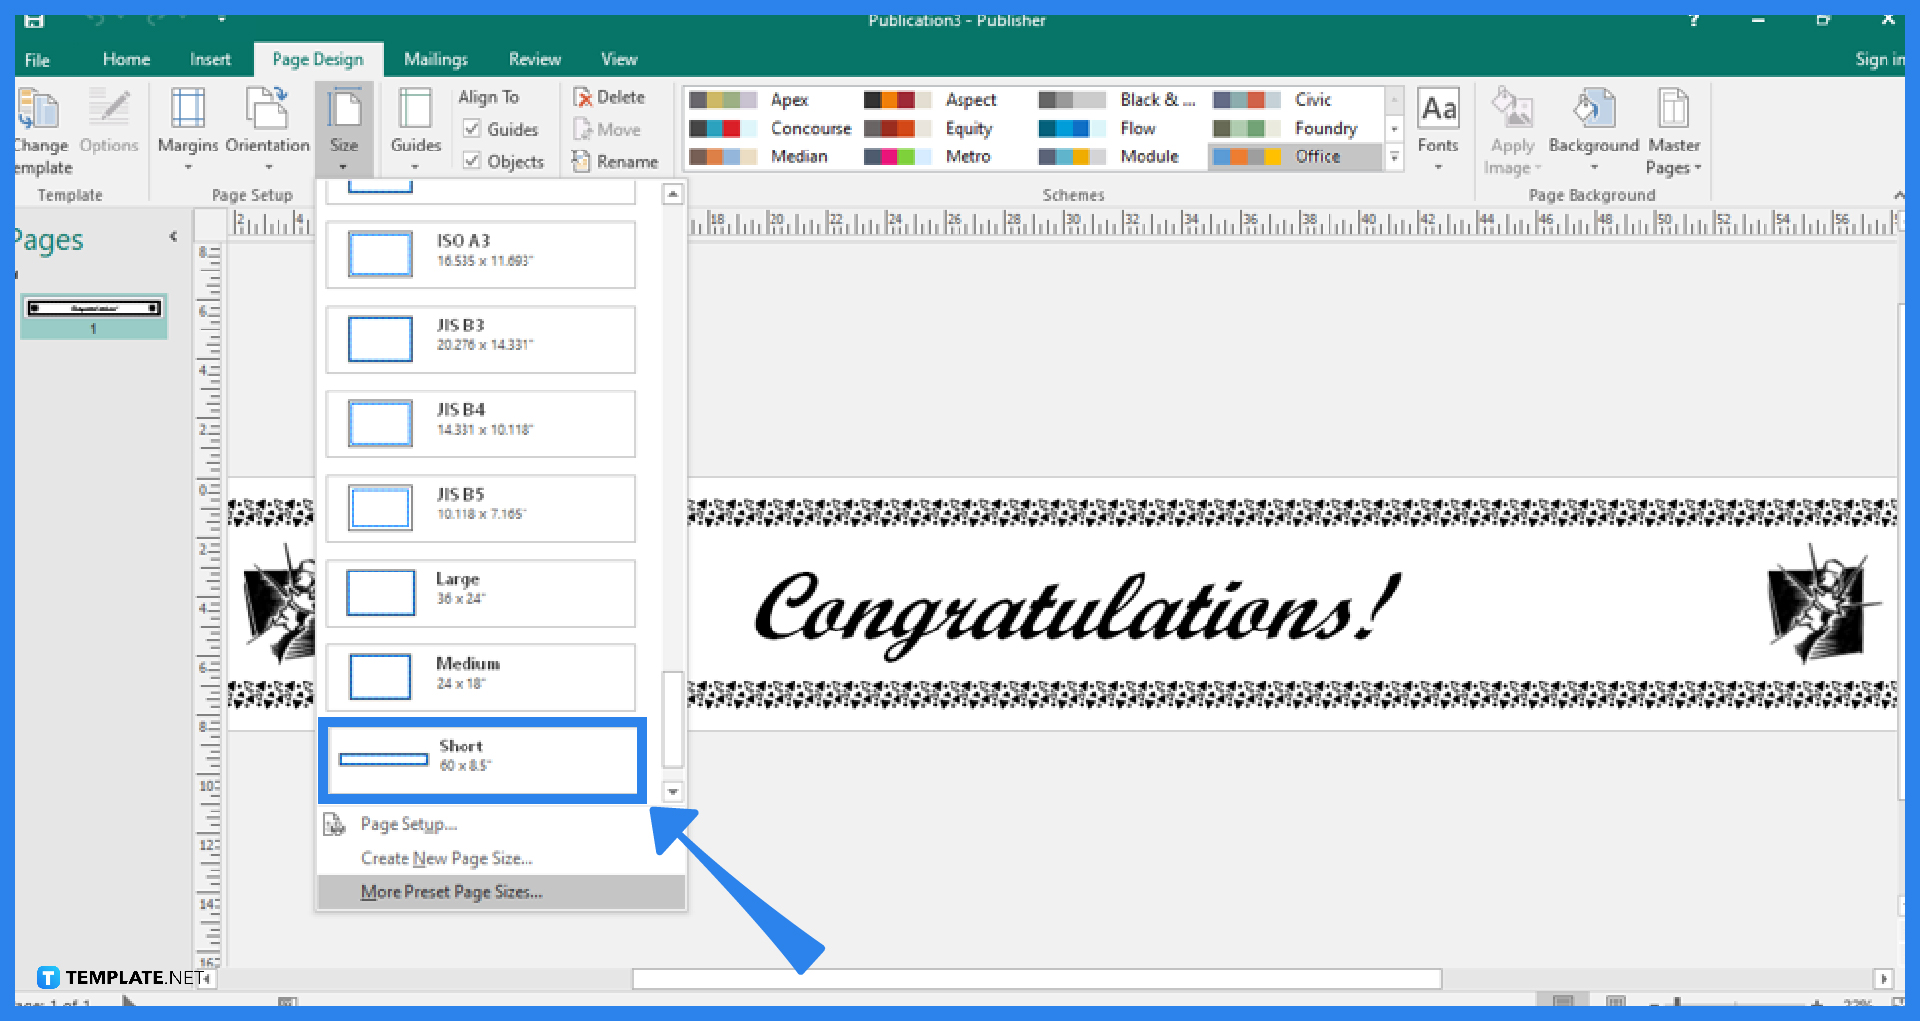Select the Black & White color scheme
This screenshot has height=1021, width=1920.
[1118, 100]
